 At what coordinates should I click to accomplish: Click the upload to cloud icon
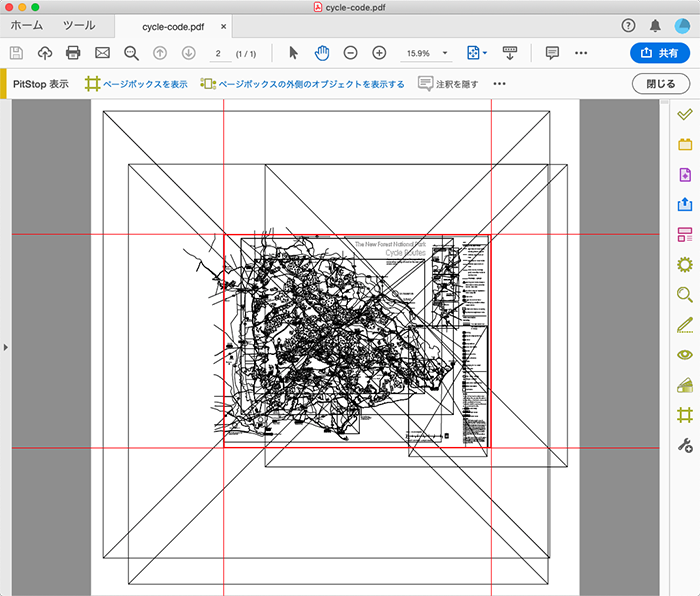click(x=45, y=53)
